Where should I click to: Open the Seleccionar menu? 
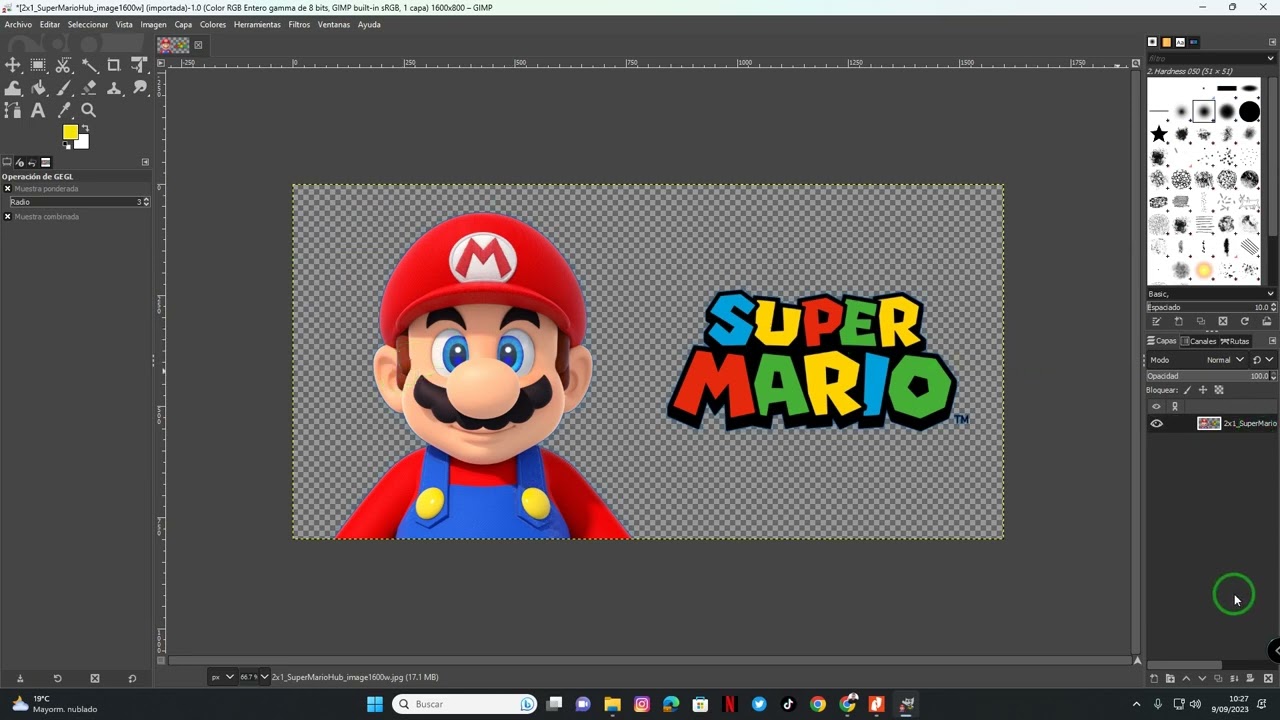point(88,24)
